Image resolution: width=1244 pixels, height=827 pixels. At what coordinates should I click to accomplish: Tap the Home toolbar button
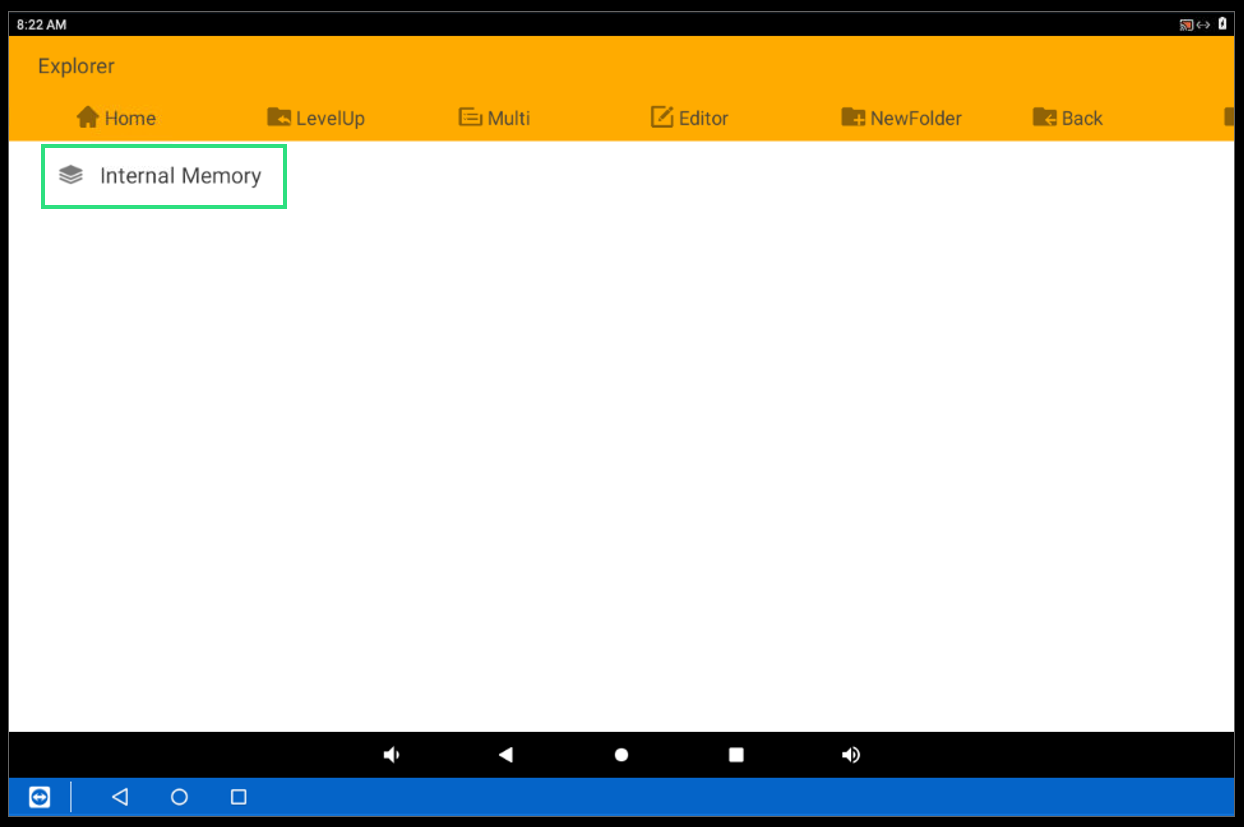pos(116,118)
